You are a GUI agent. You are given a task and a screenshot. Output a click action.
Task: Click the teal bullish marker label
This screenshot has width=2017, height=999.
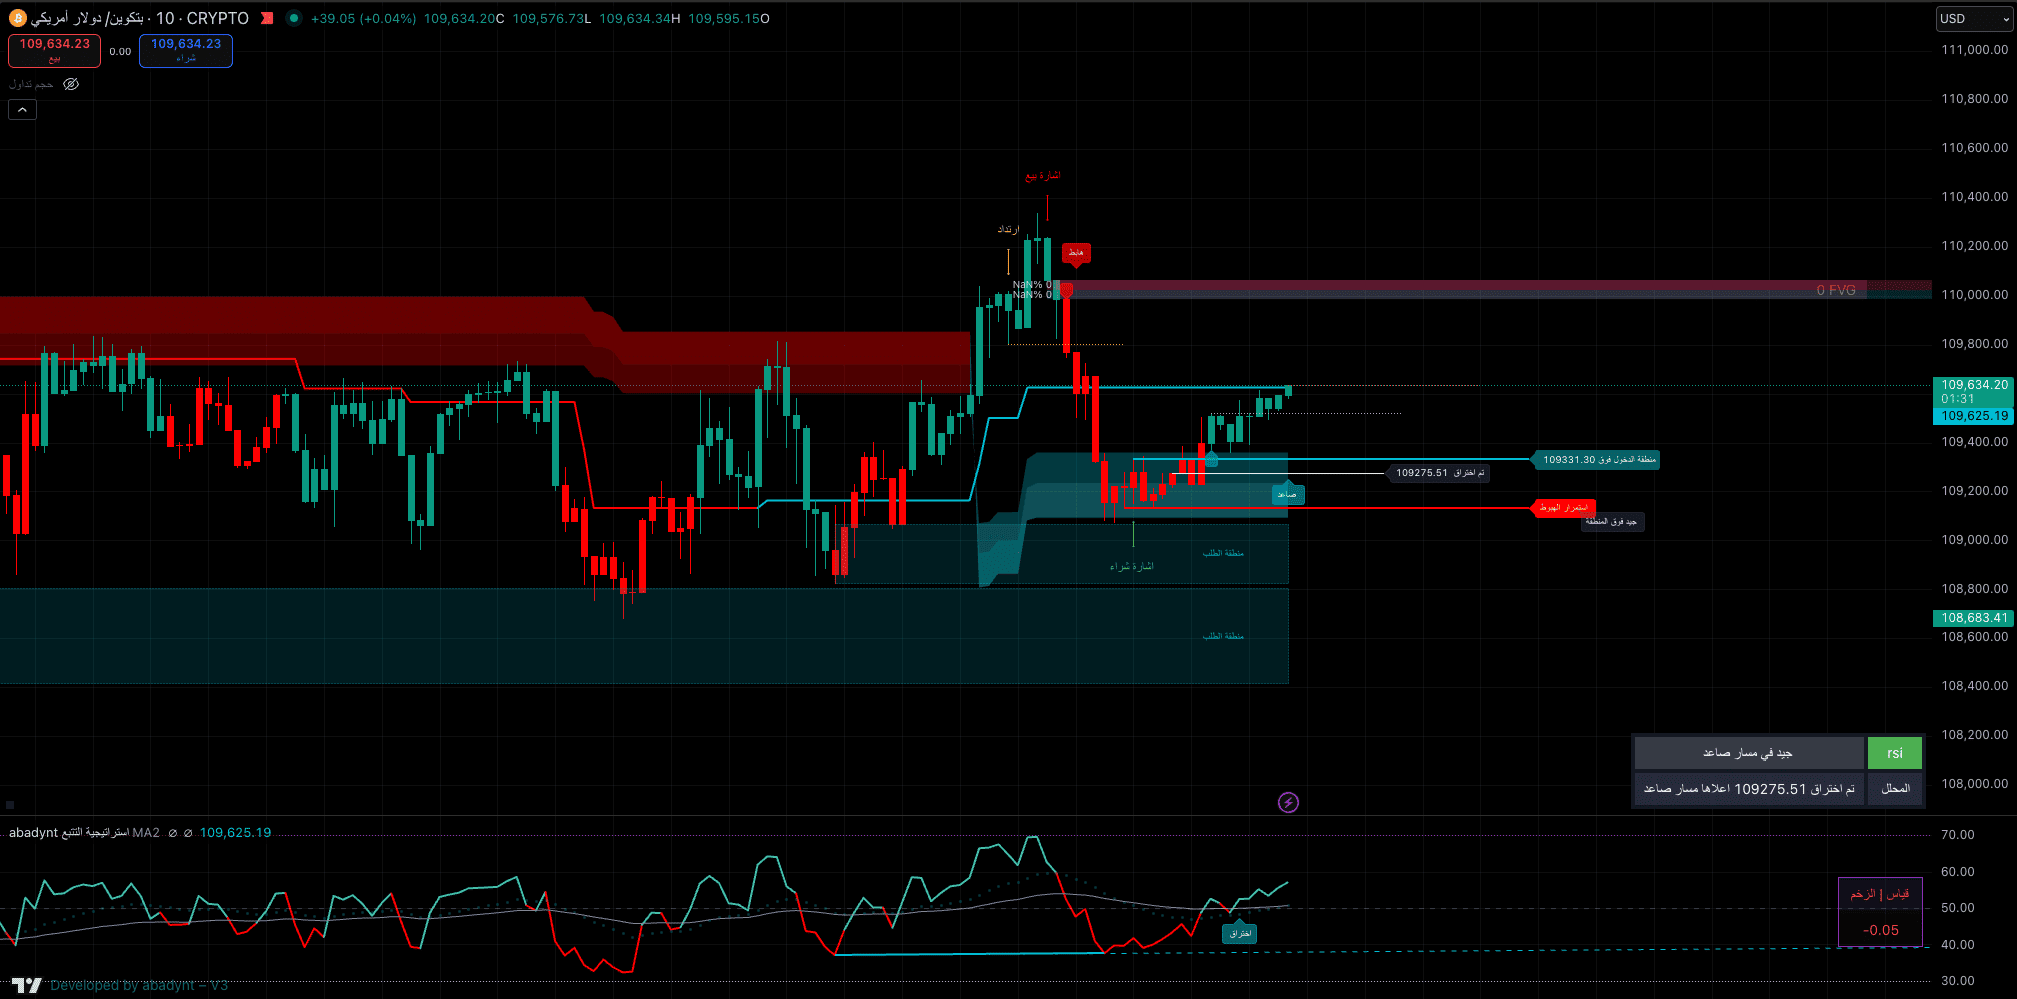coord(1288,494)
